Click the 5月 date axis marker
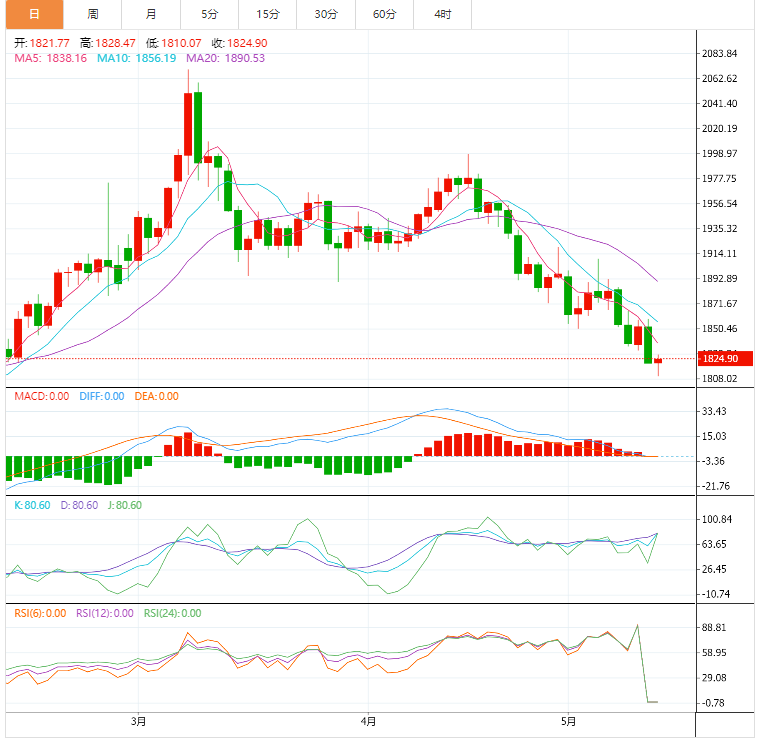Image resolution: width=766 pixels, height=745 pixels. [568, 721]
